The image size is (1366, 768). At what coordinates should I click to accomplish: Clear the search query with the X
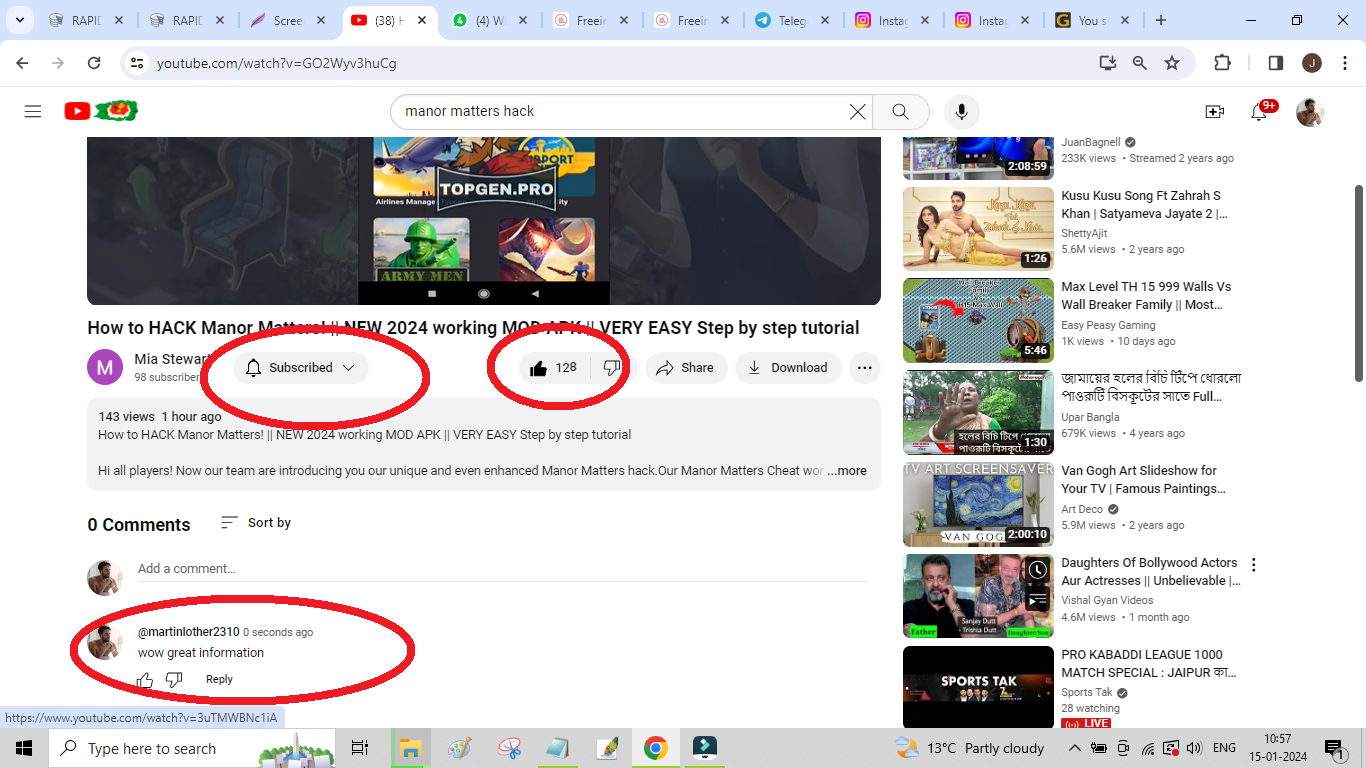pos(857,112)
